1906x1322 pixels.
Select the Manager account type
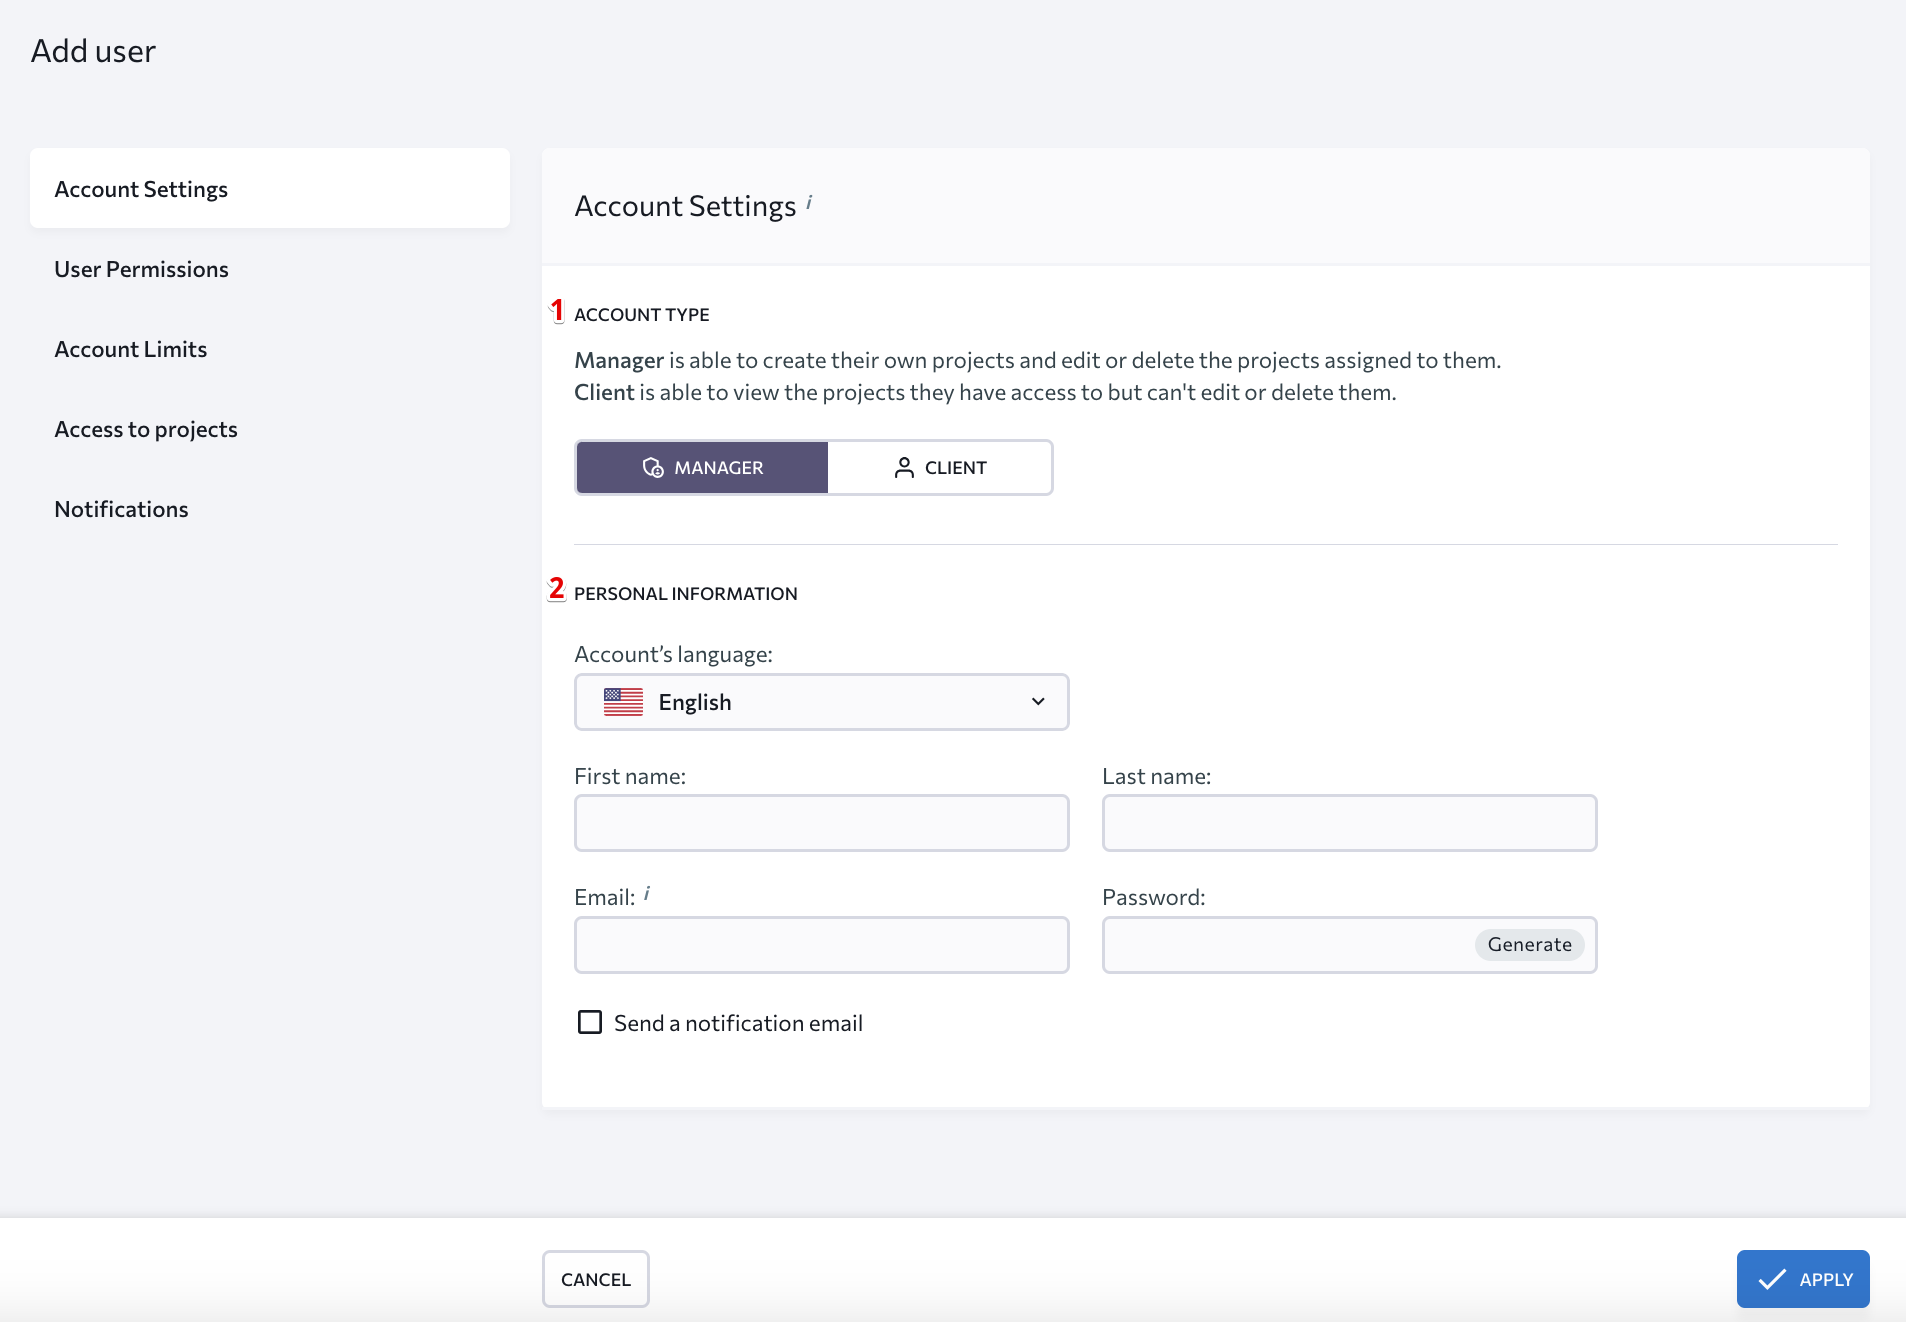pos(702,468)
